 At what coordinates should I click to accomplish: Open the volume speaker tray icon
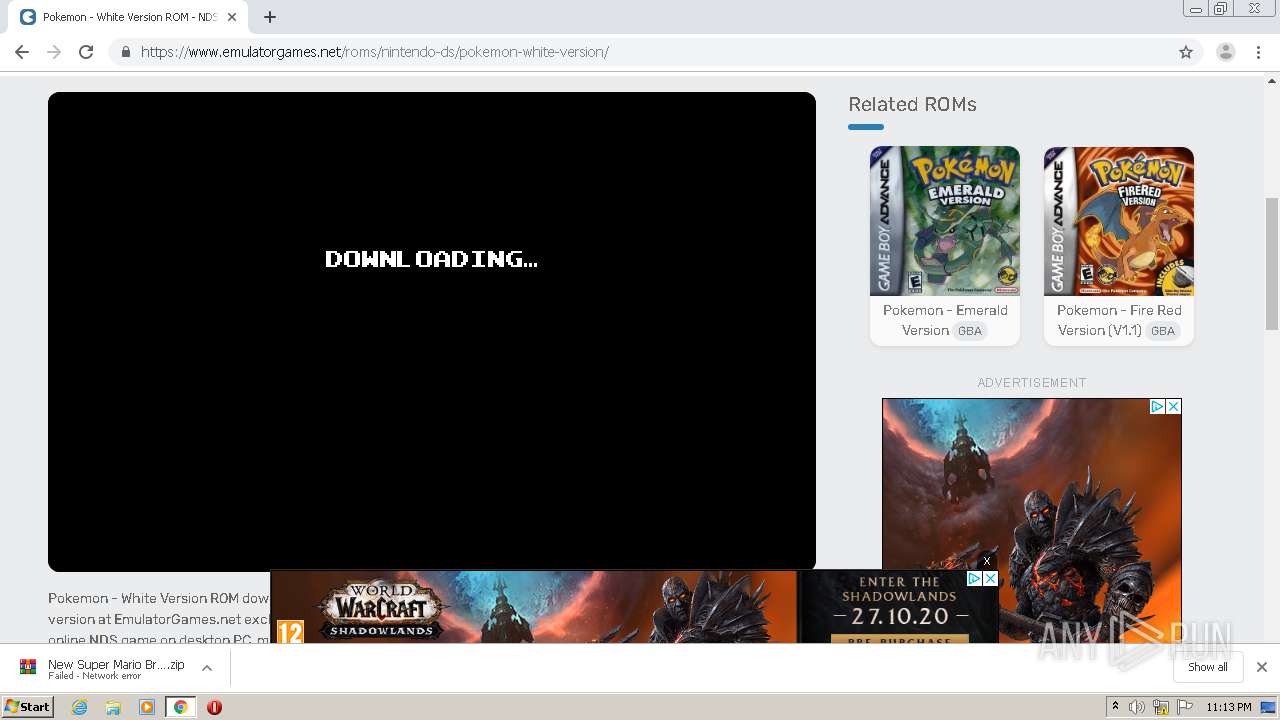click(1137, 707)
